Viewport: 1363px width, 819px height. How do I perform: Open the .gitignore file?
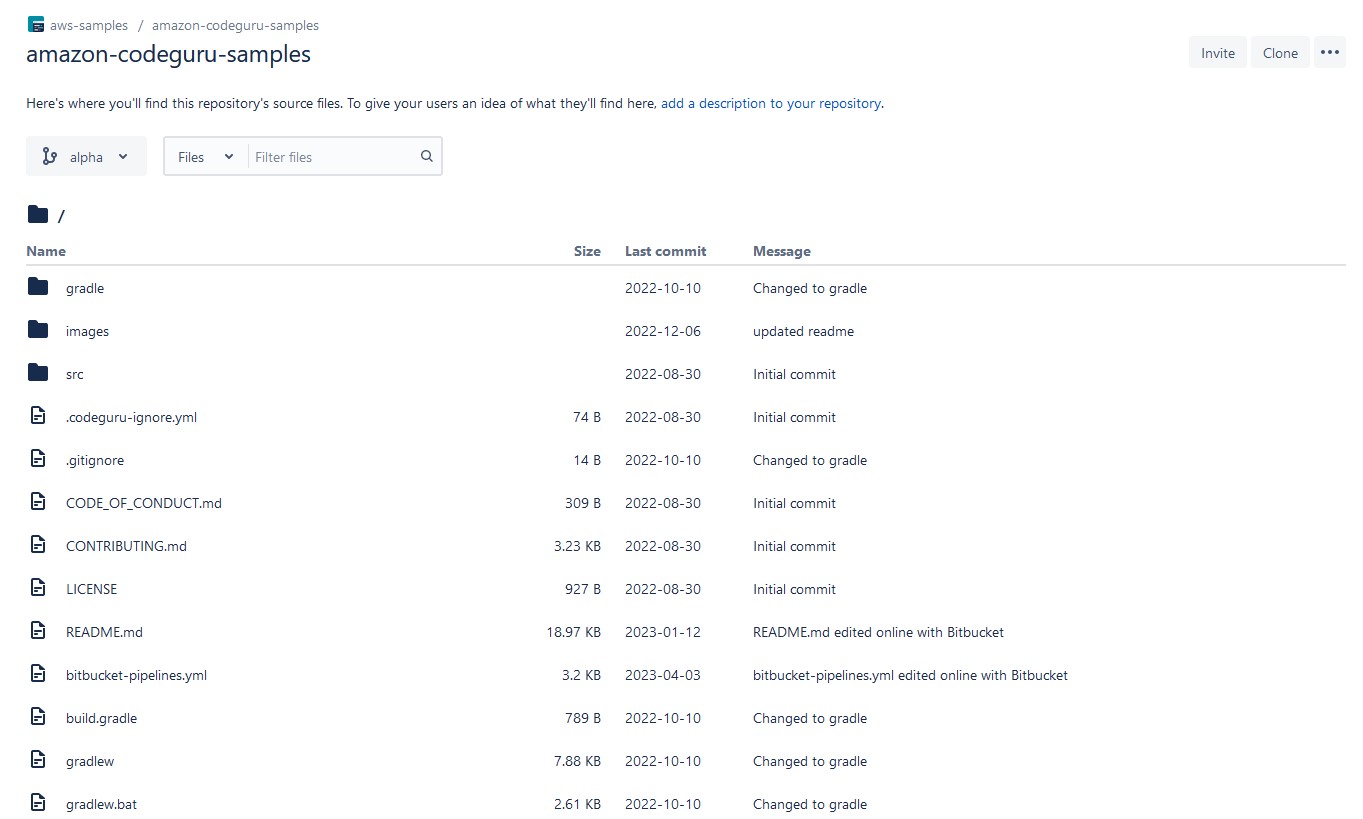pyautogui.click(x=95, y=460)
